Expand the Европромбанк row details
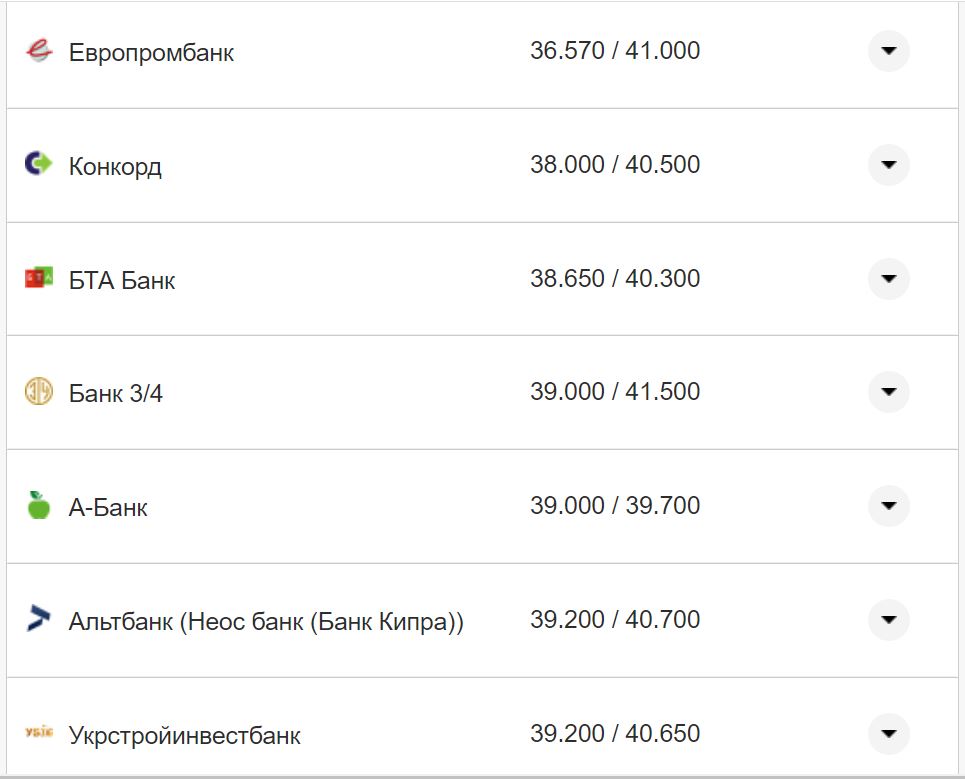The width and height of the screenshot is (965, 779). pyautogui.click(x=888, y=51)
